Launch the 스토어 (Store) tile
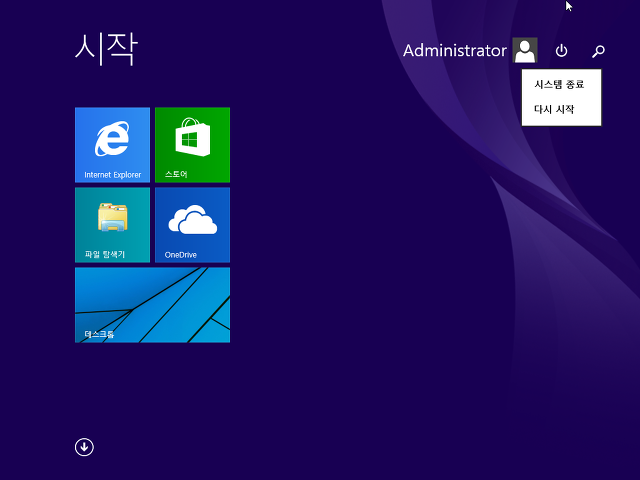Image resolution: width=640 pixels, height=480 pixels. [192, 144]
